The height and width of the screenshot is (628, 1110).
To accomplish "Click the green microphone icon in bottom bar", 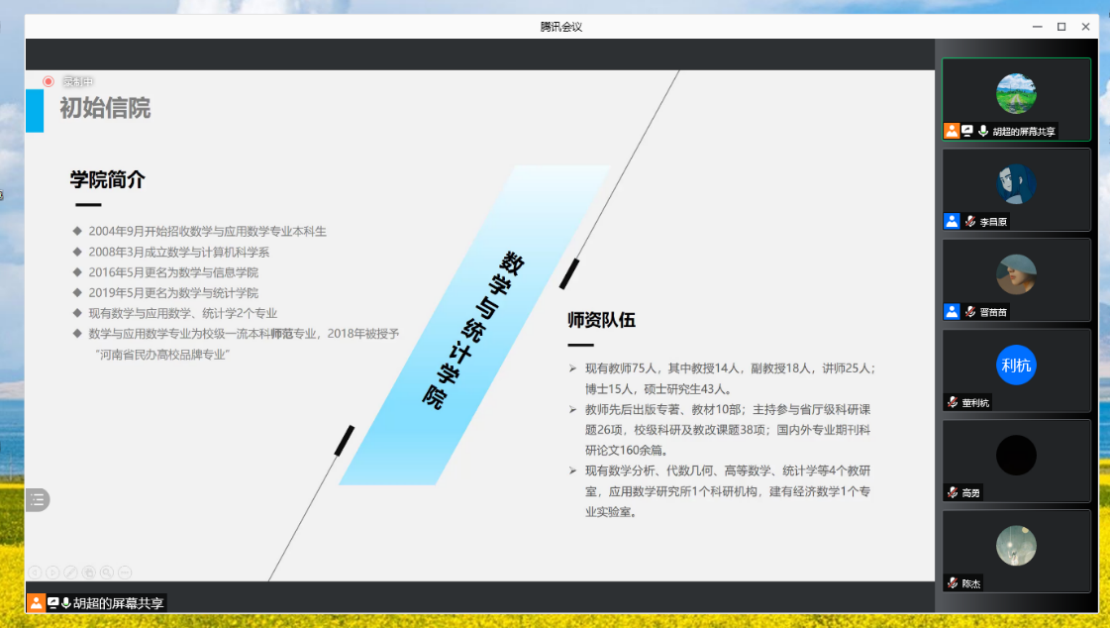I will click(x=66, y=603).
